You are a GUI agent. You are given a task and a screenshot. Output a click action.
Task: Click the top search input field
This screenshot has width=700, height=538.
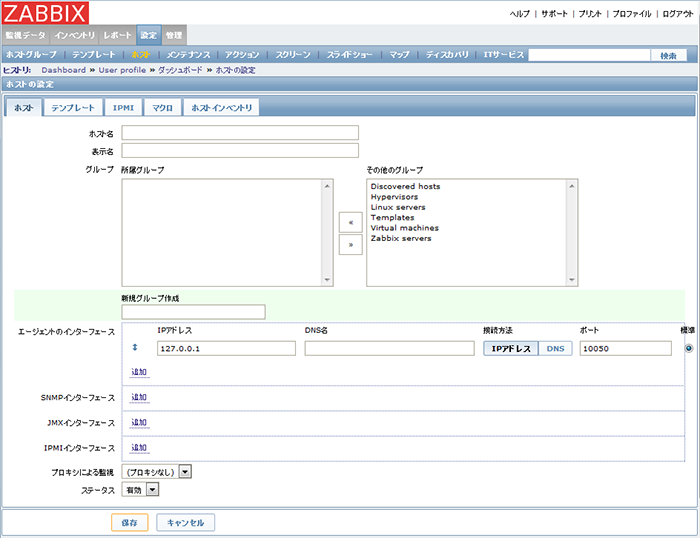(589, 55)
